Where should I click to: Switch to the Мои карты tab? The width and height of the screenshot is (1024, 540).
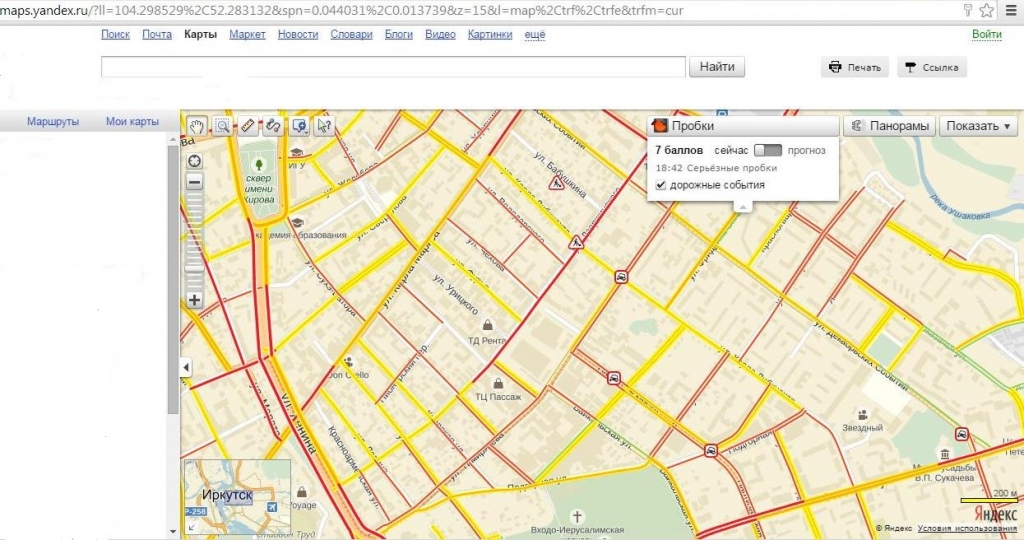[132, 122]
